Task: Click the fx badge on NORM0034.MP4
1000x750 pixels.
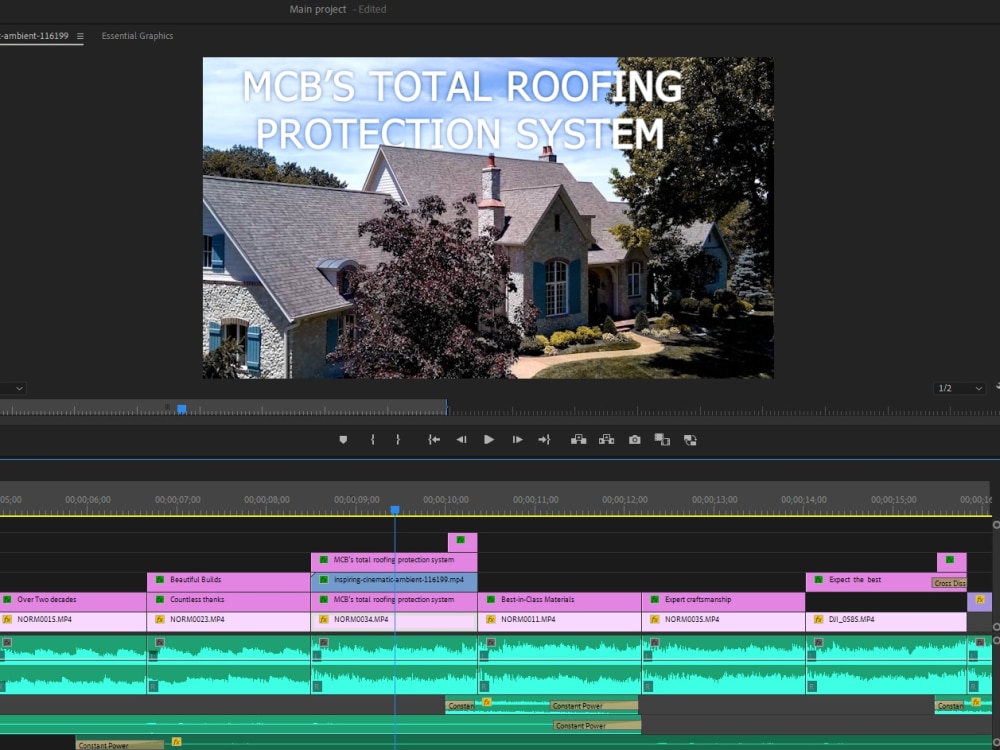Action: click(x=323, y=619)
